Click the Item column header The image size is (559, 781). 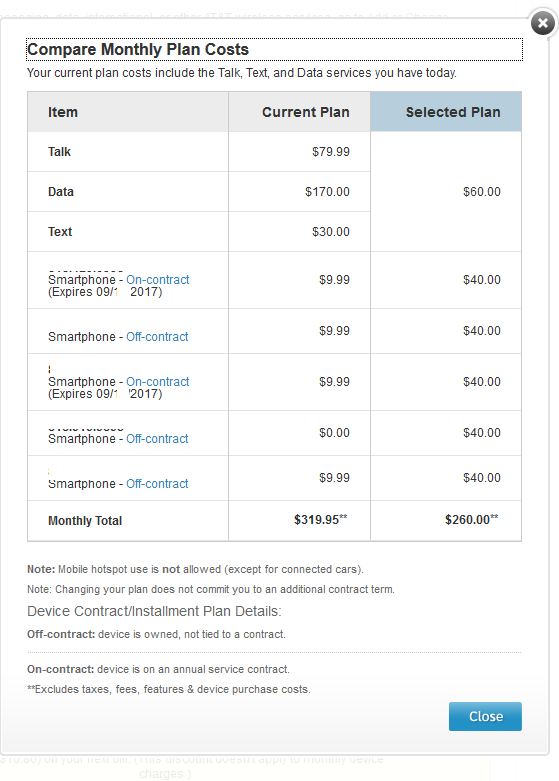(x=128, y=112)
